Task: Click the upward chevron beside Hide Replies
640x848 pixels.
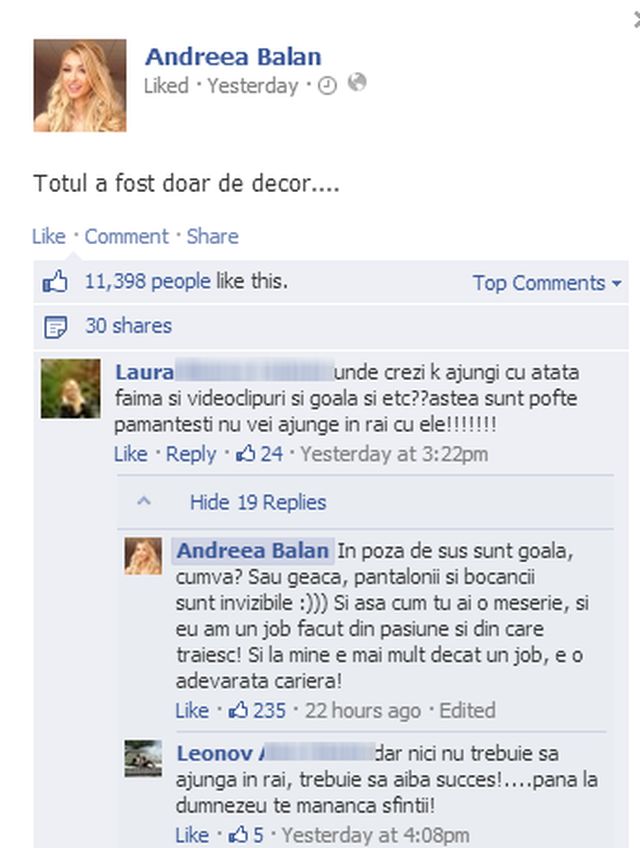Action: (x=144, y=501)
